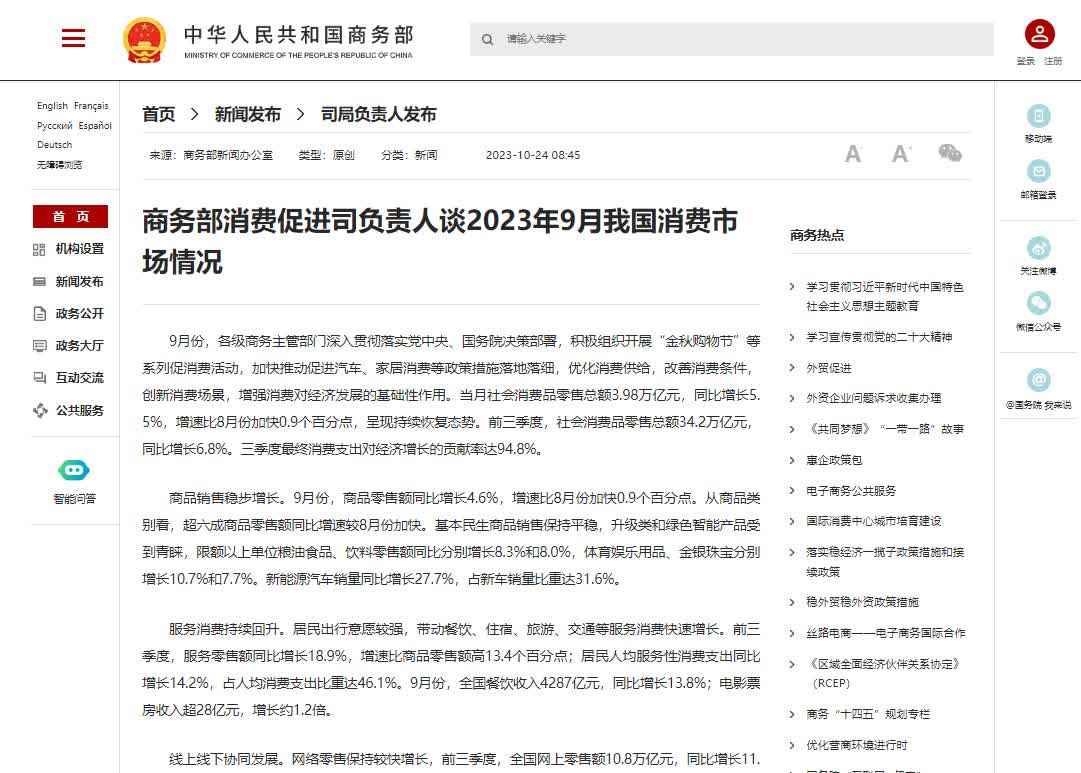The width and height of the screenshot is (1081, 773).
Task: Switch to 无障碍浏览 accessible browsing mode
Action: coord(60,164)
